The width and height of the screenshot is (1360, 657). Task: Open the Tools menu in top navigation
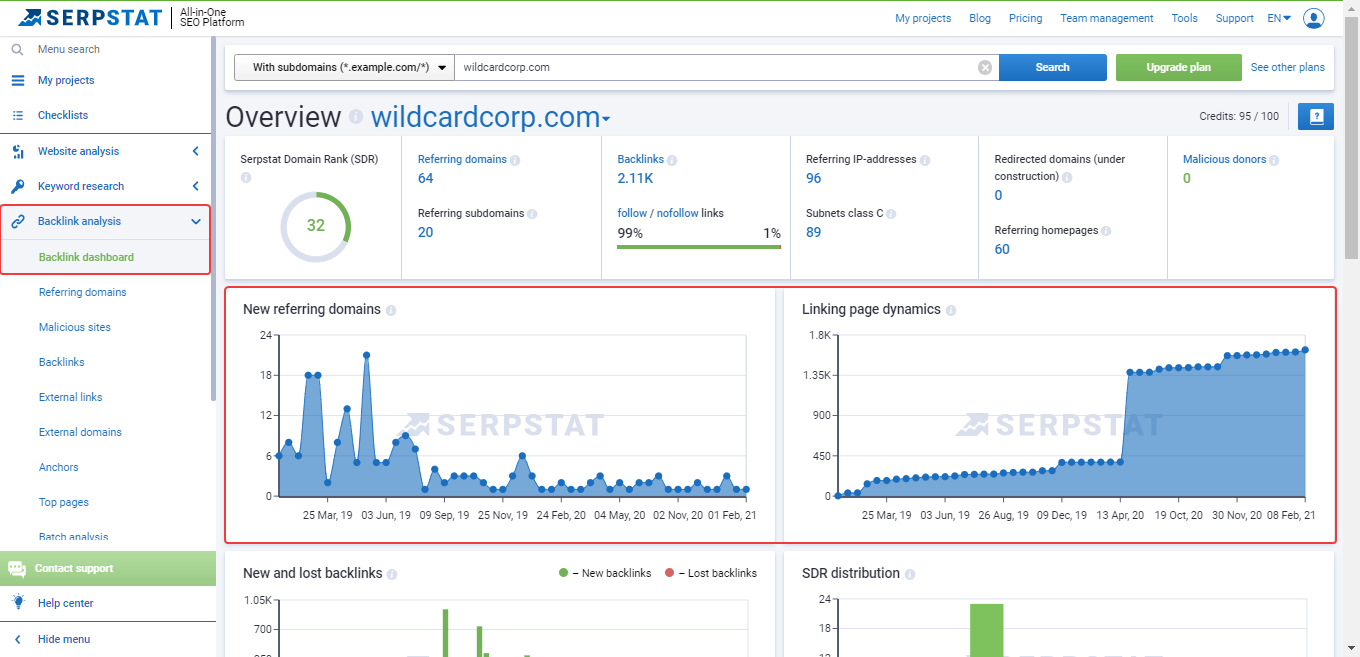click(x=1184, y=17)
